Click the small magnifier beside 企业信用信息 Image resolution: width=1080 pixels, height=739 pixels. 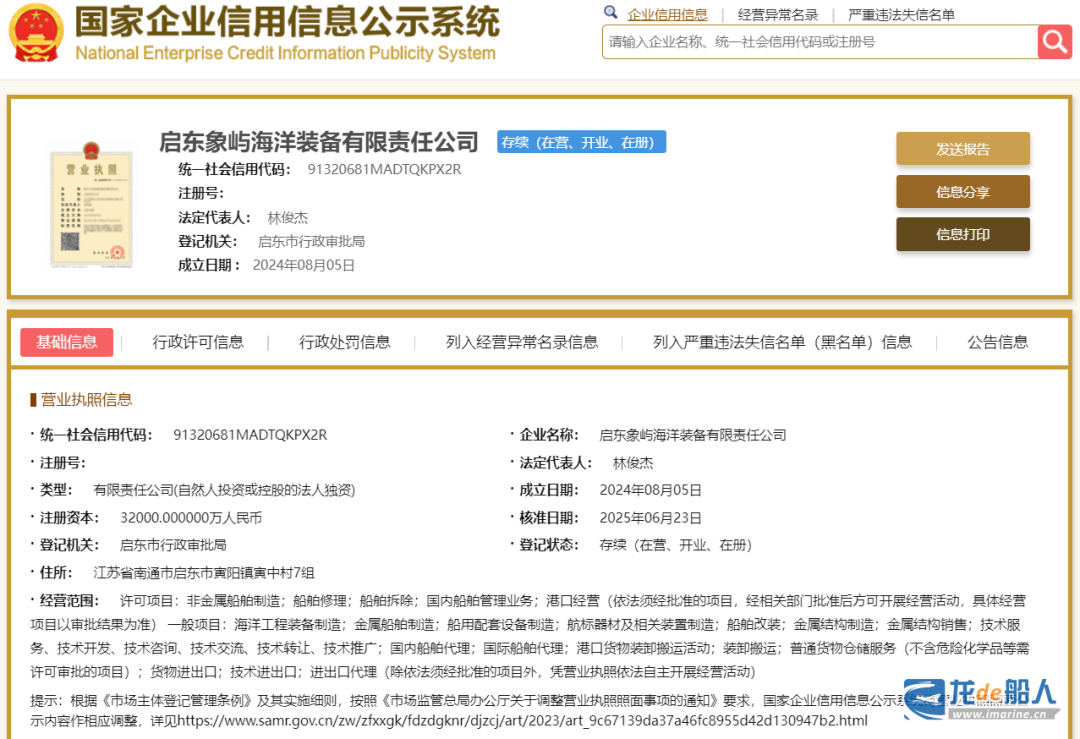[611, 13]
